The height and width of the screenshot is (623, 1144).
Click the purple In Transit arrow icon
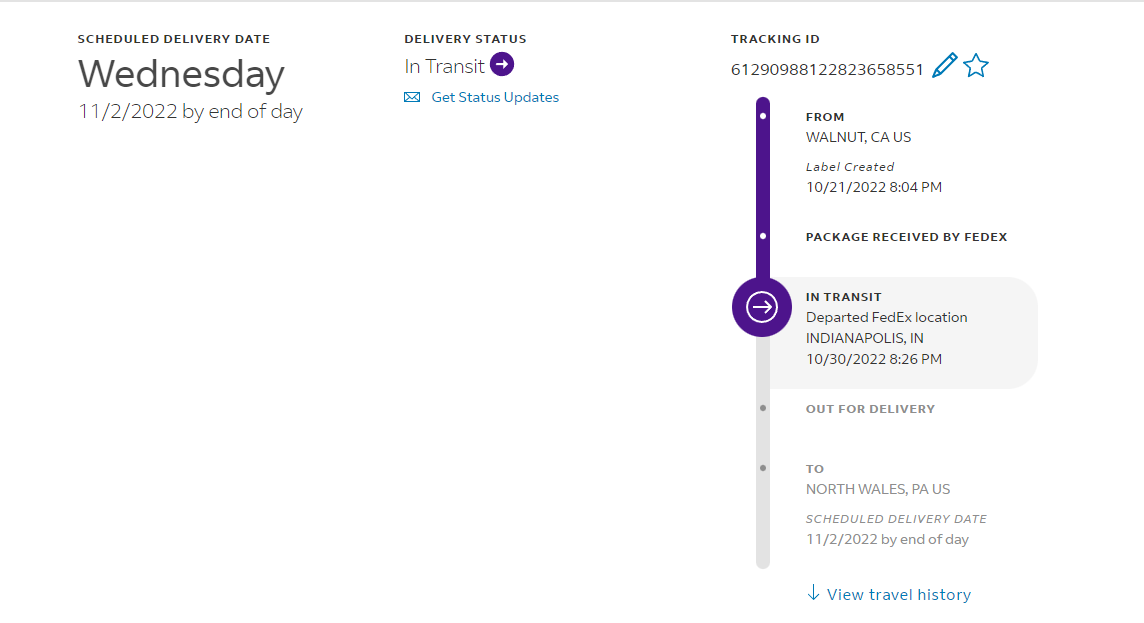502,66
